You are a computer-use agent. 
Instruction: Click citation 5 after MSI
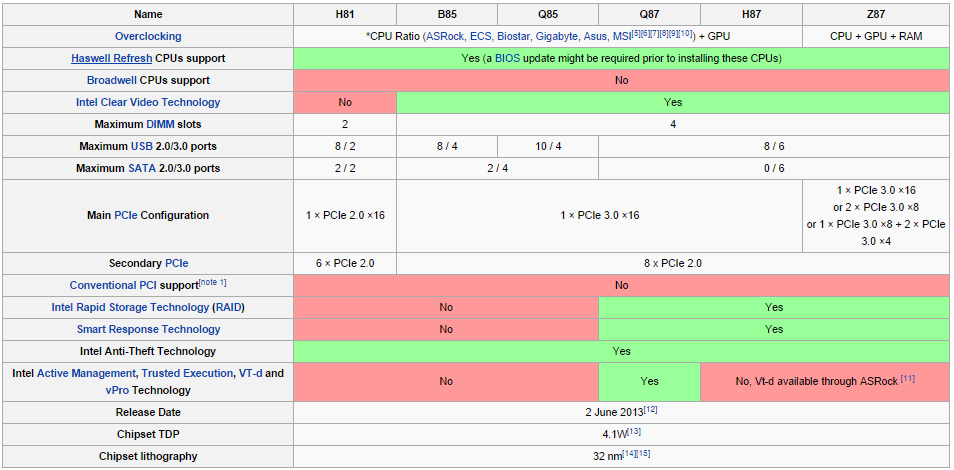click(635, 33)
